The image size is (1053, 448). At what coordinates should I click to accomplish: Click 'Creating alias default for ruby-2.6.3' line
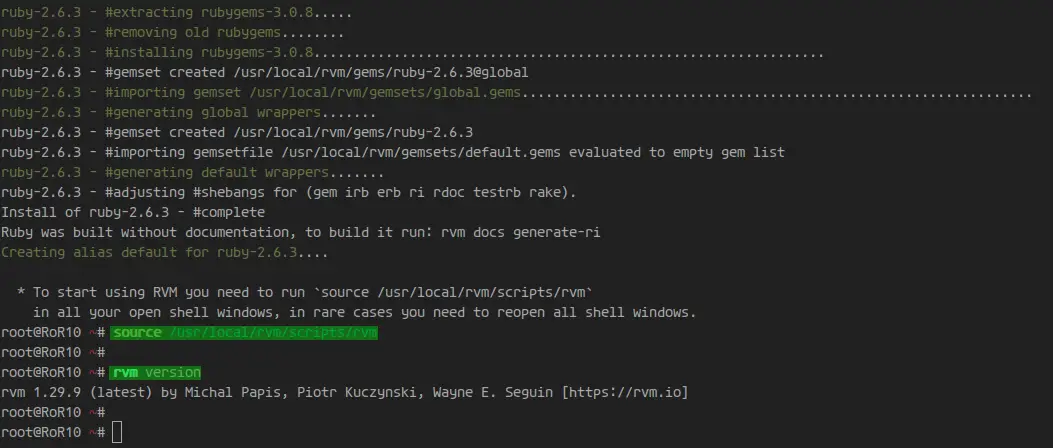click(x=165, y=253)
